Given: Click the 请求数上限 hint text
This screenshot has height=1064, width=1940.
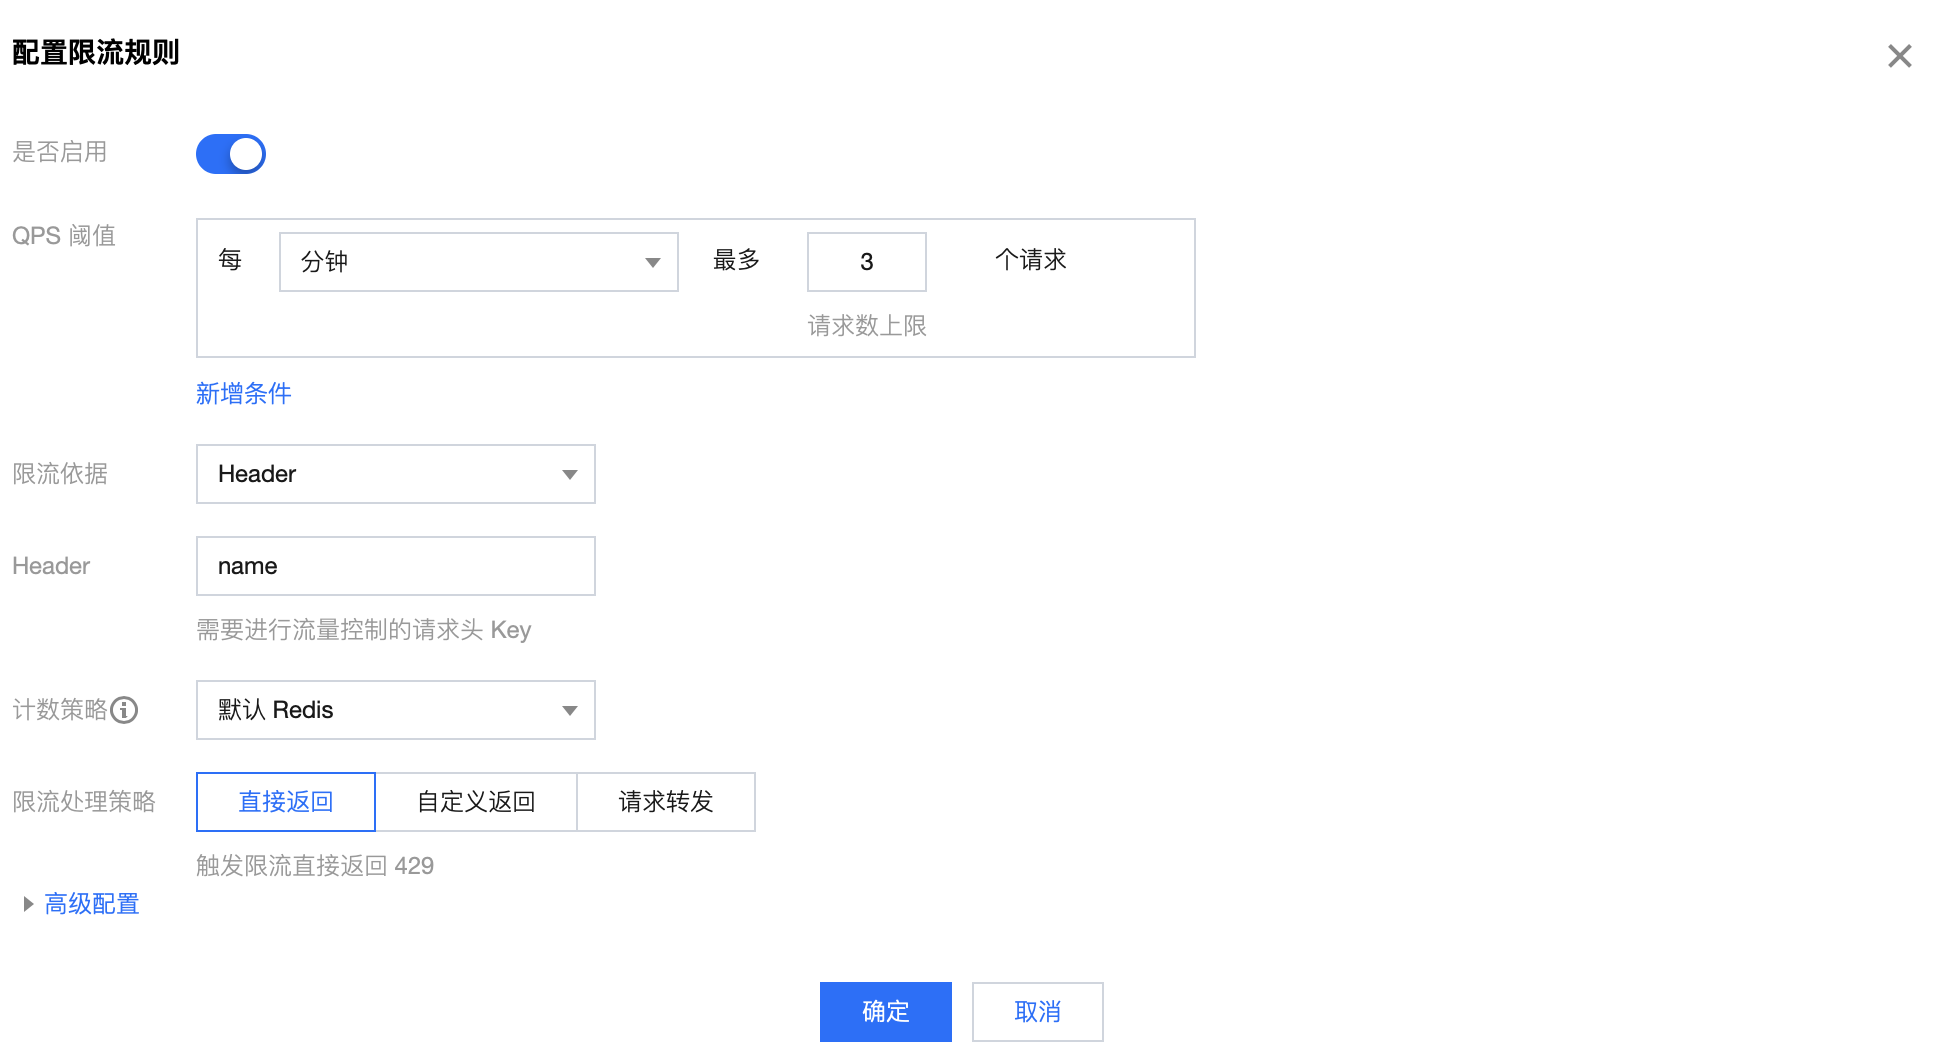Looking at the screenshot, I should (867, 326).
